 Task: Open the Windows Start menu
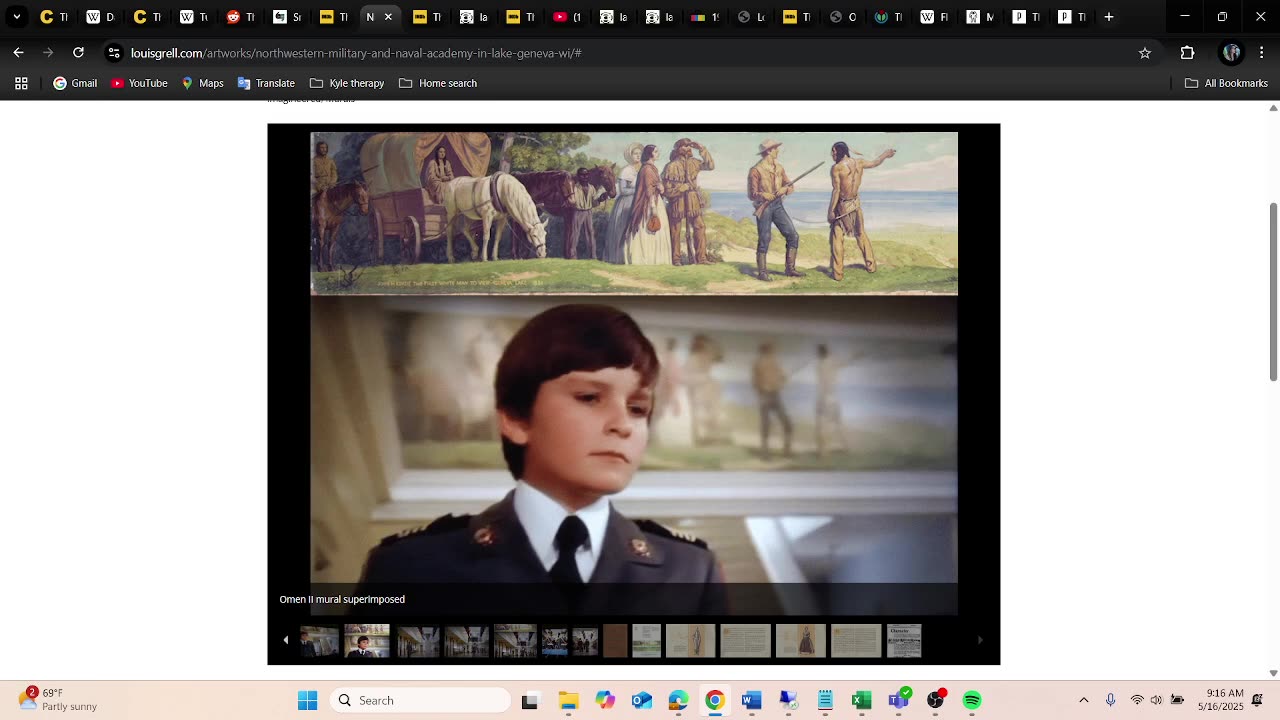[307, 700]
